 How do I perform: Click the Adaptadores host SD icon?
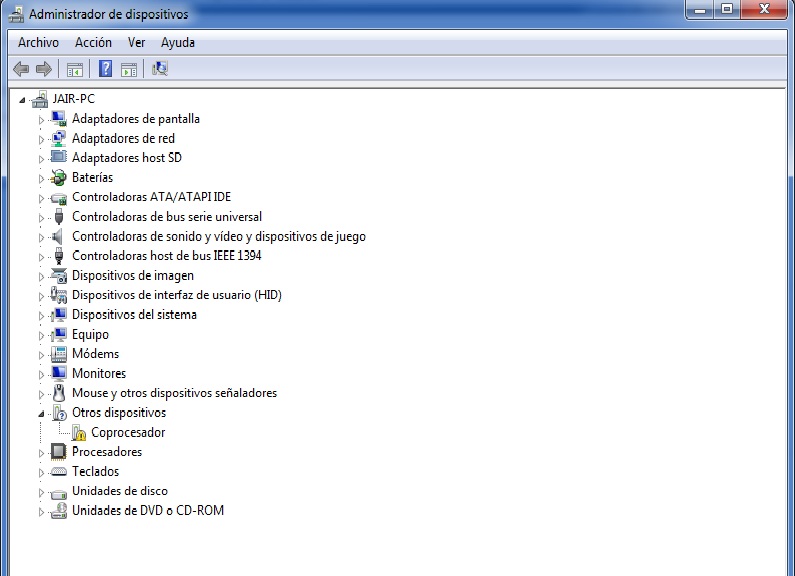[x=59, y=158]
